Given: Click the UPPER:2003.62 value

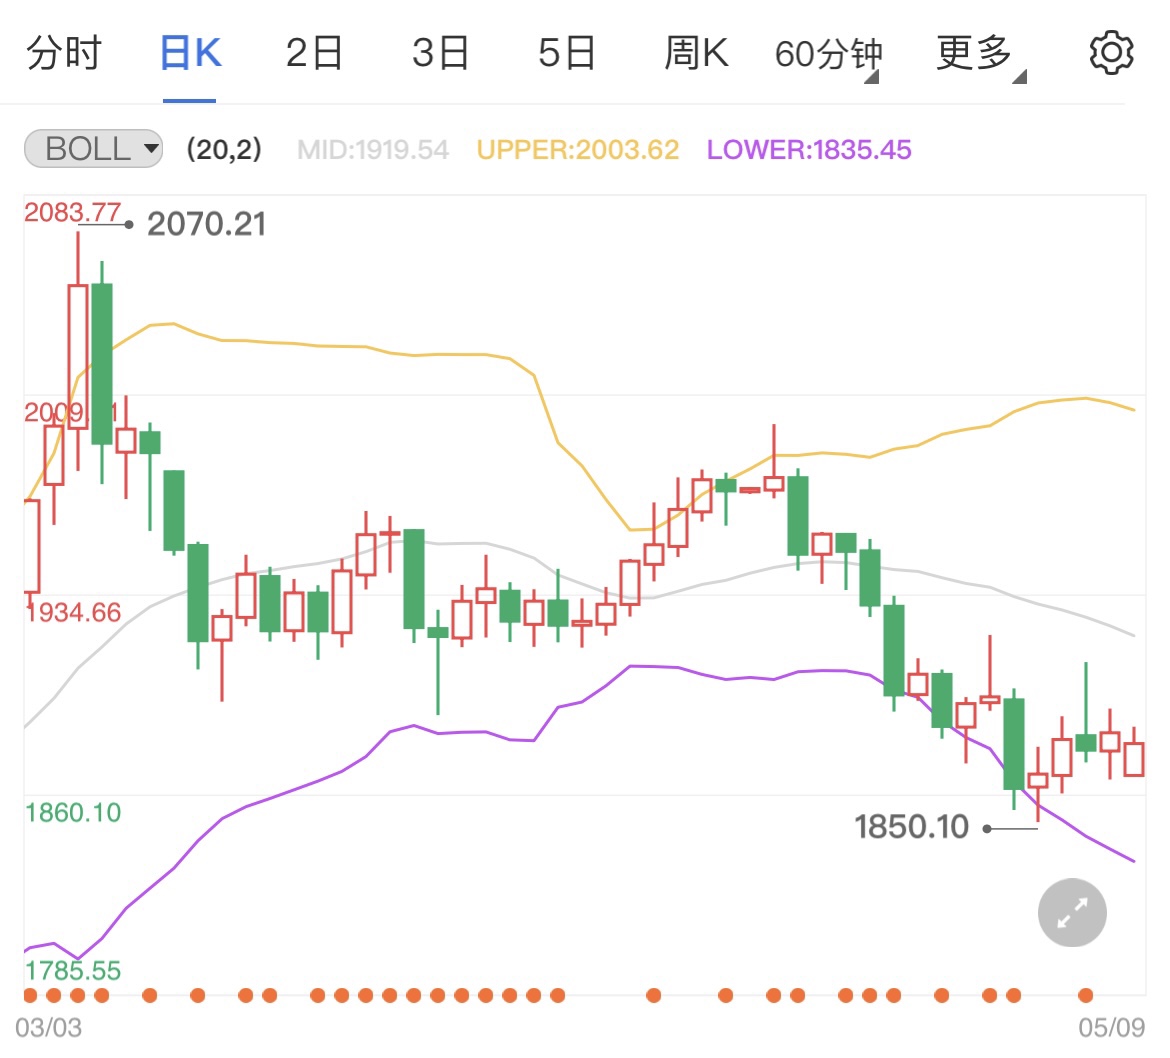Looking at the screenshot, I should pyautogui.click(x=578, y=150).
